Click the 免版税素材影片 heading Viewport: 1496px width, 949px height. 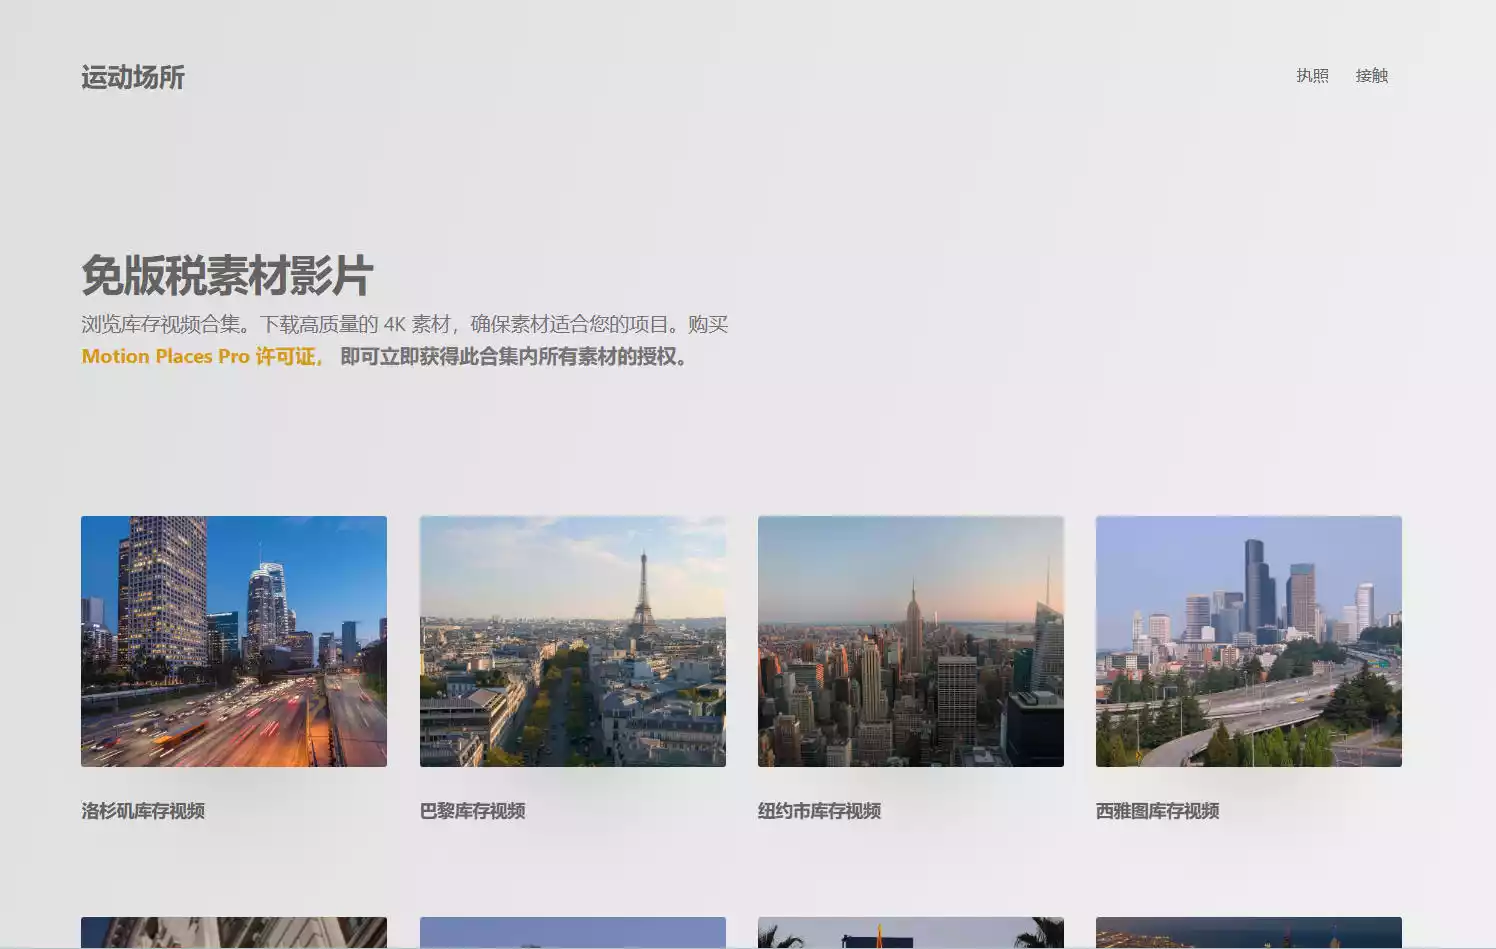click(228, 276)
